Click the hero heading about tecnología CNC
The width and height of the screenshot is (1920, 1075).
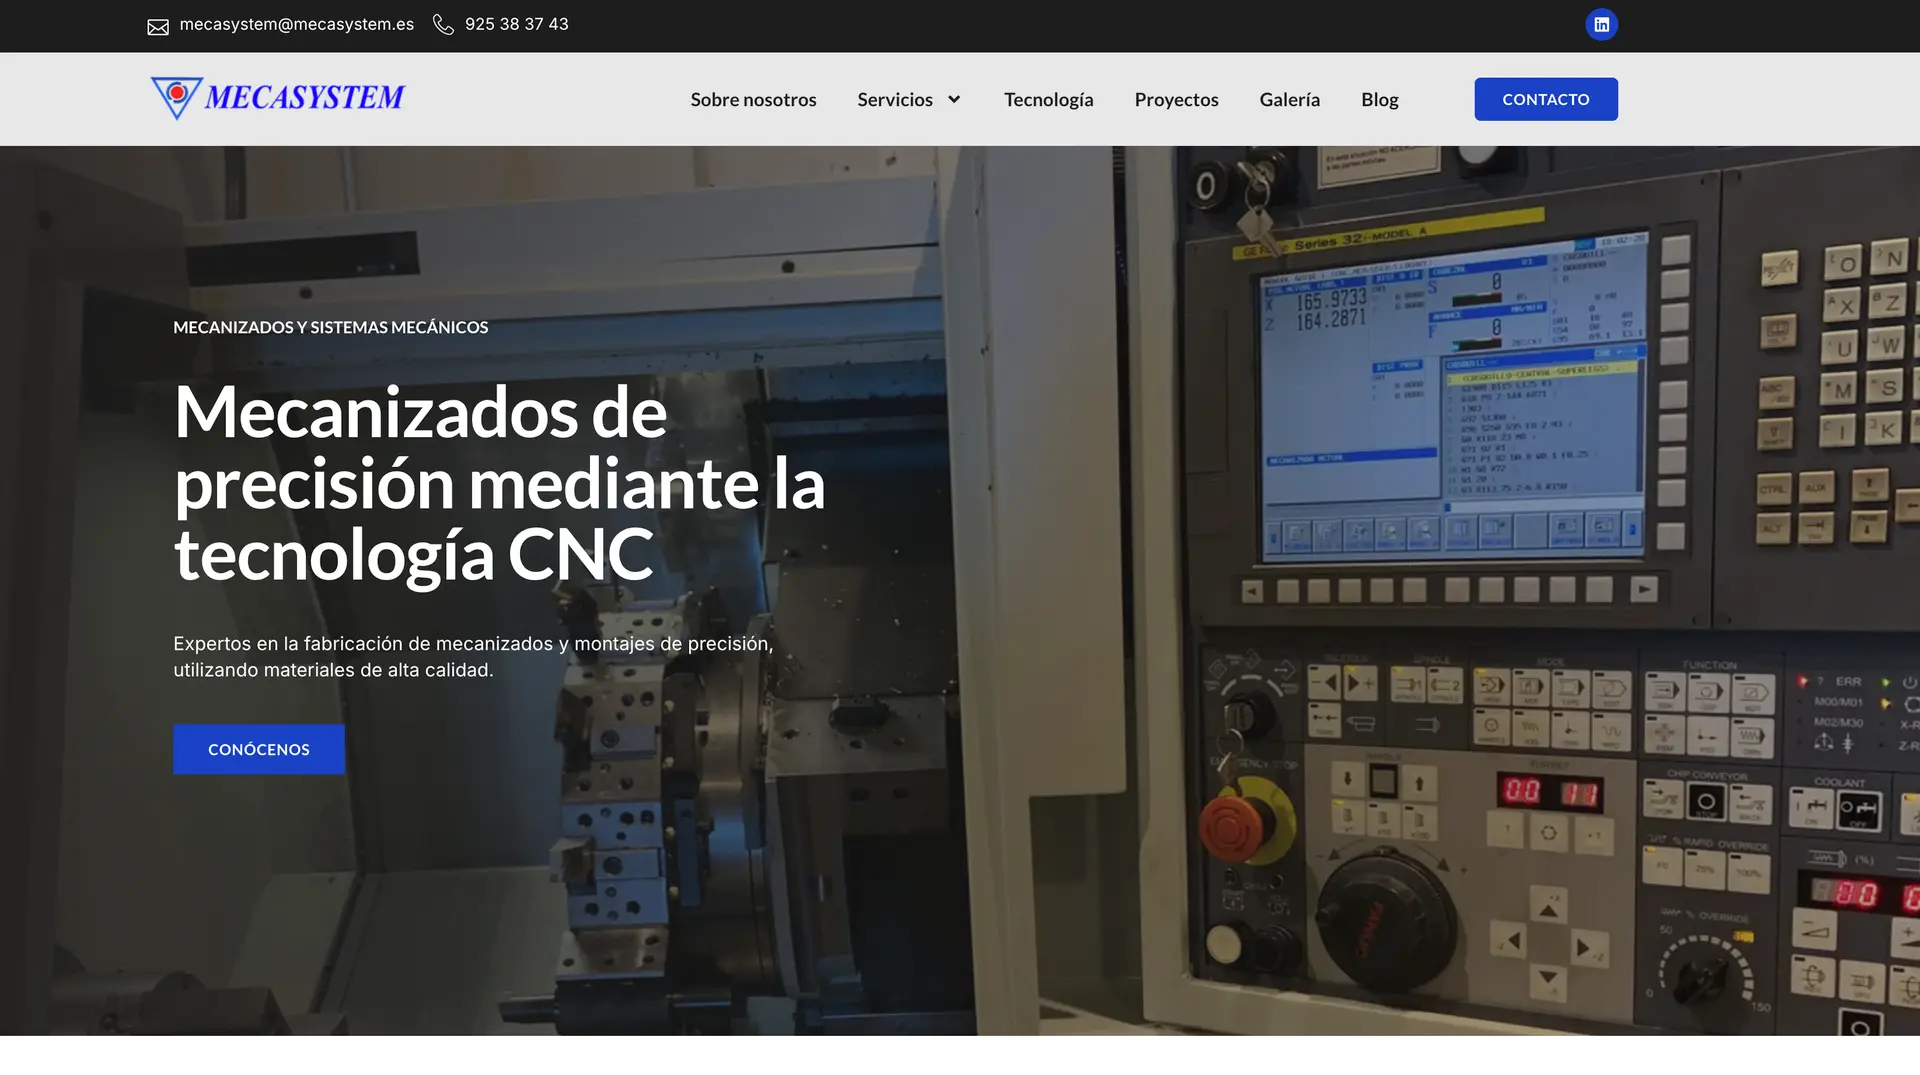tap(500, 483)
